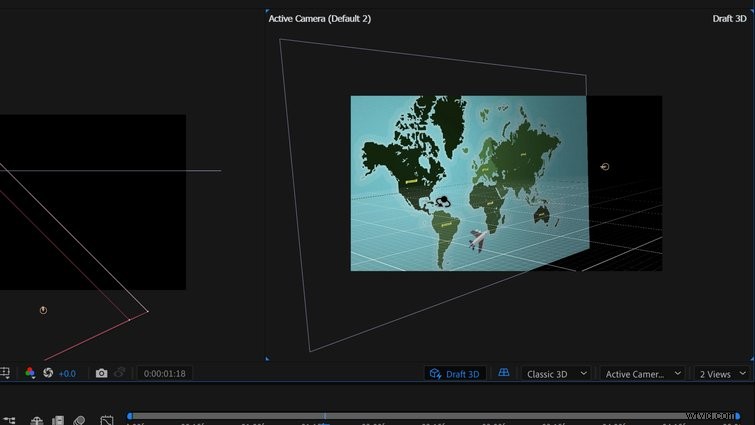Open the Classic 3D renderer dropdown
The image size is (755, 425).
[557, 374]
